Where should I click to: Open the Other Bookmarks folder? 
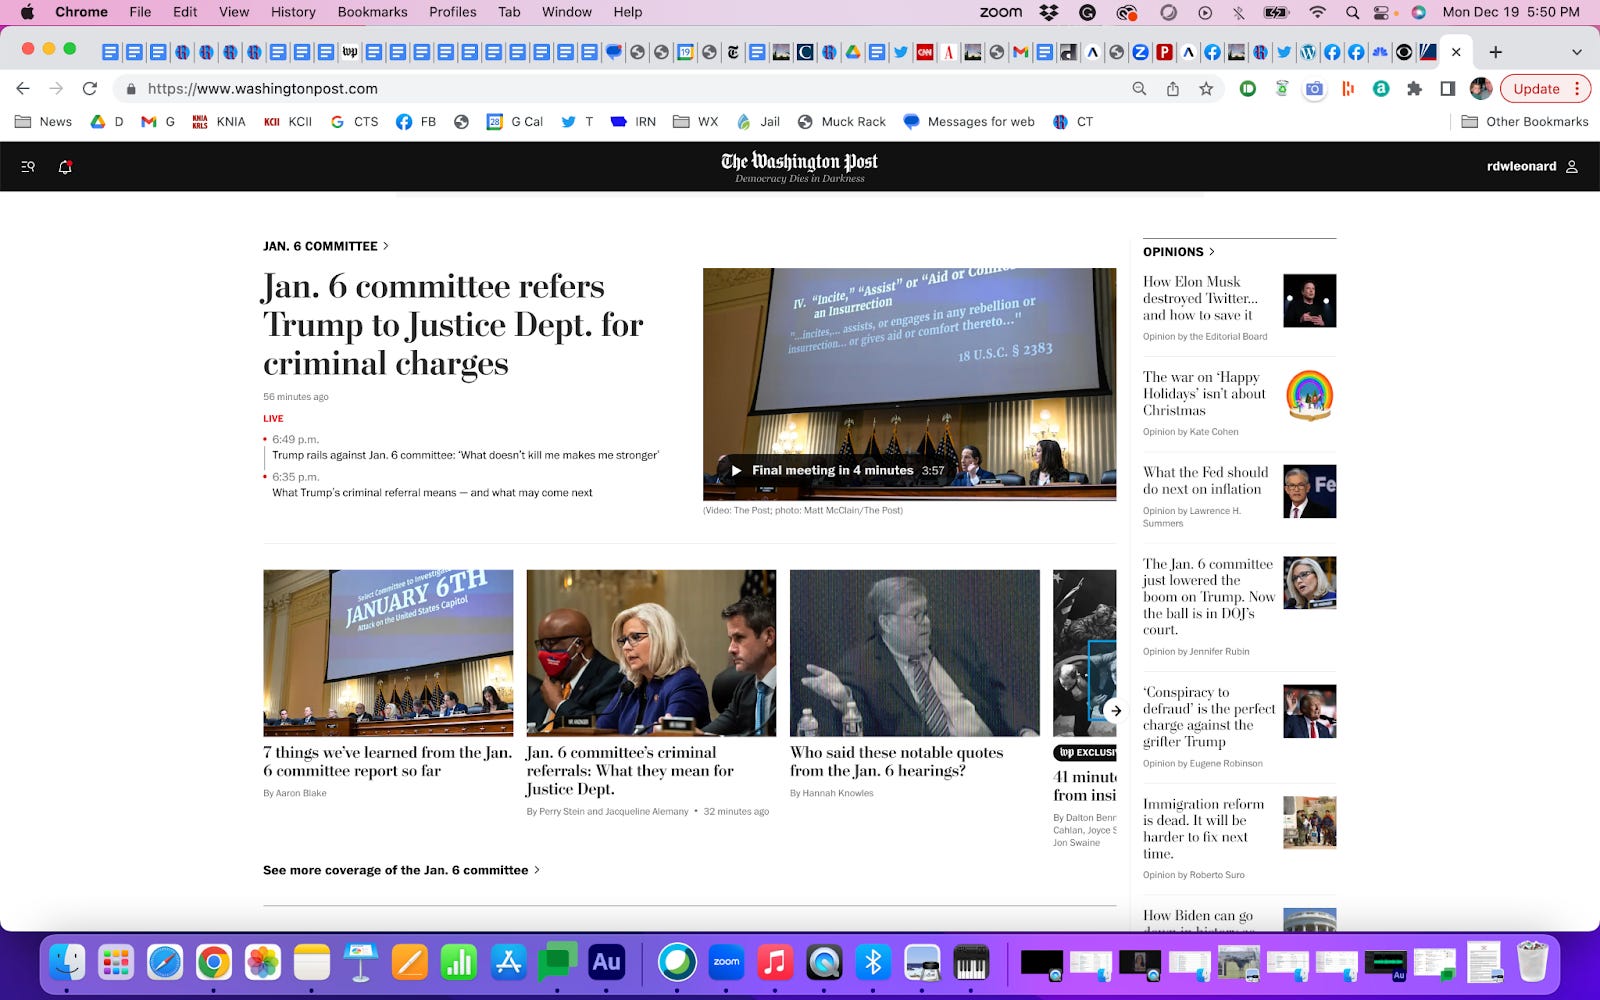(1525, 122)
